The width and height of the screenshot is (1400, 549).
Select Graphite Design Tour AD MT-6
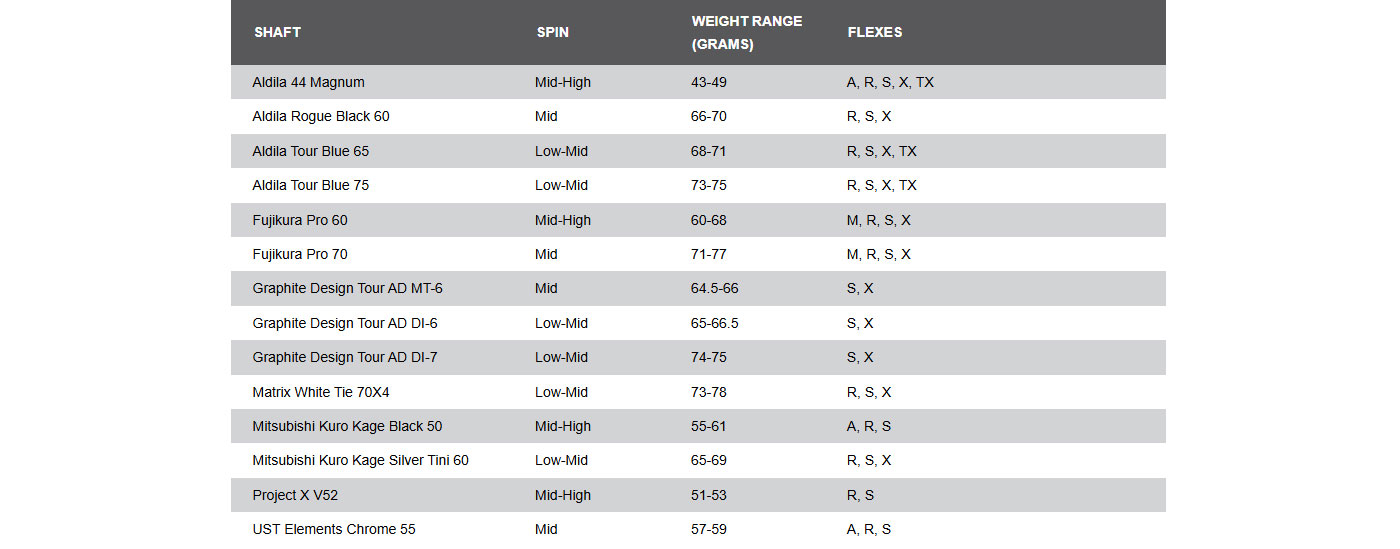tap(347, 288)
